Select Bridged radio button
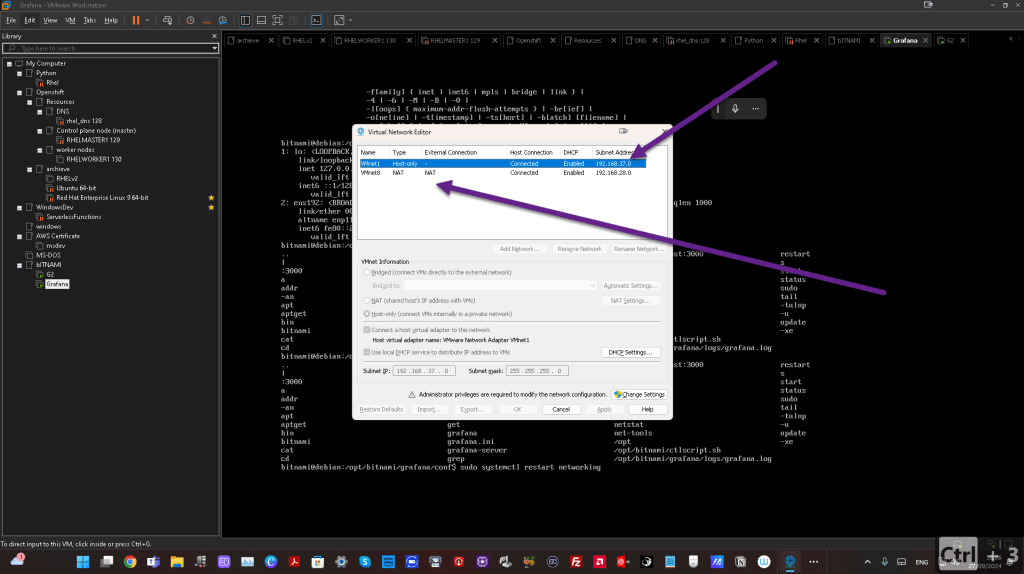1024x574 pixels. 367,272
